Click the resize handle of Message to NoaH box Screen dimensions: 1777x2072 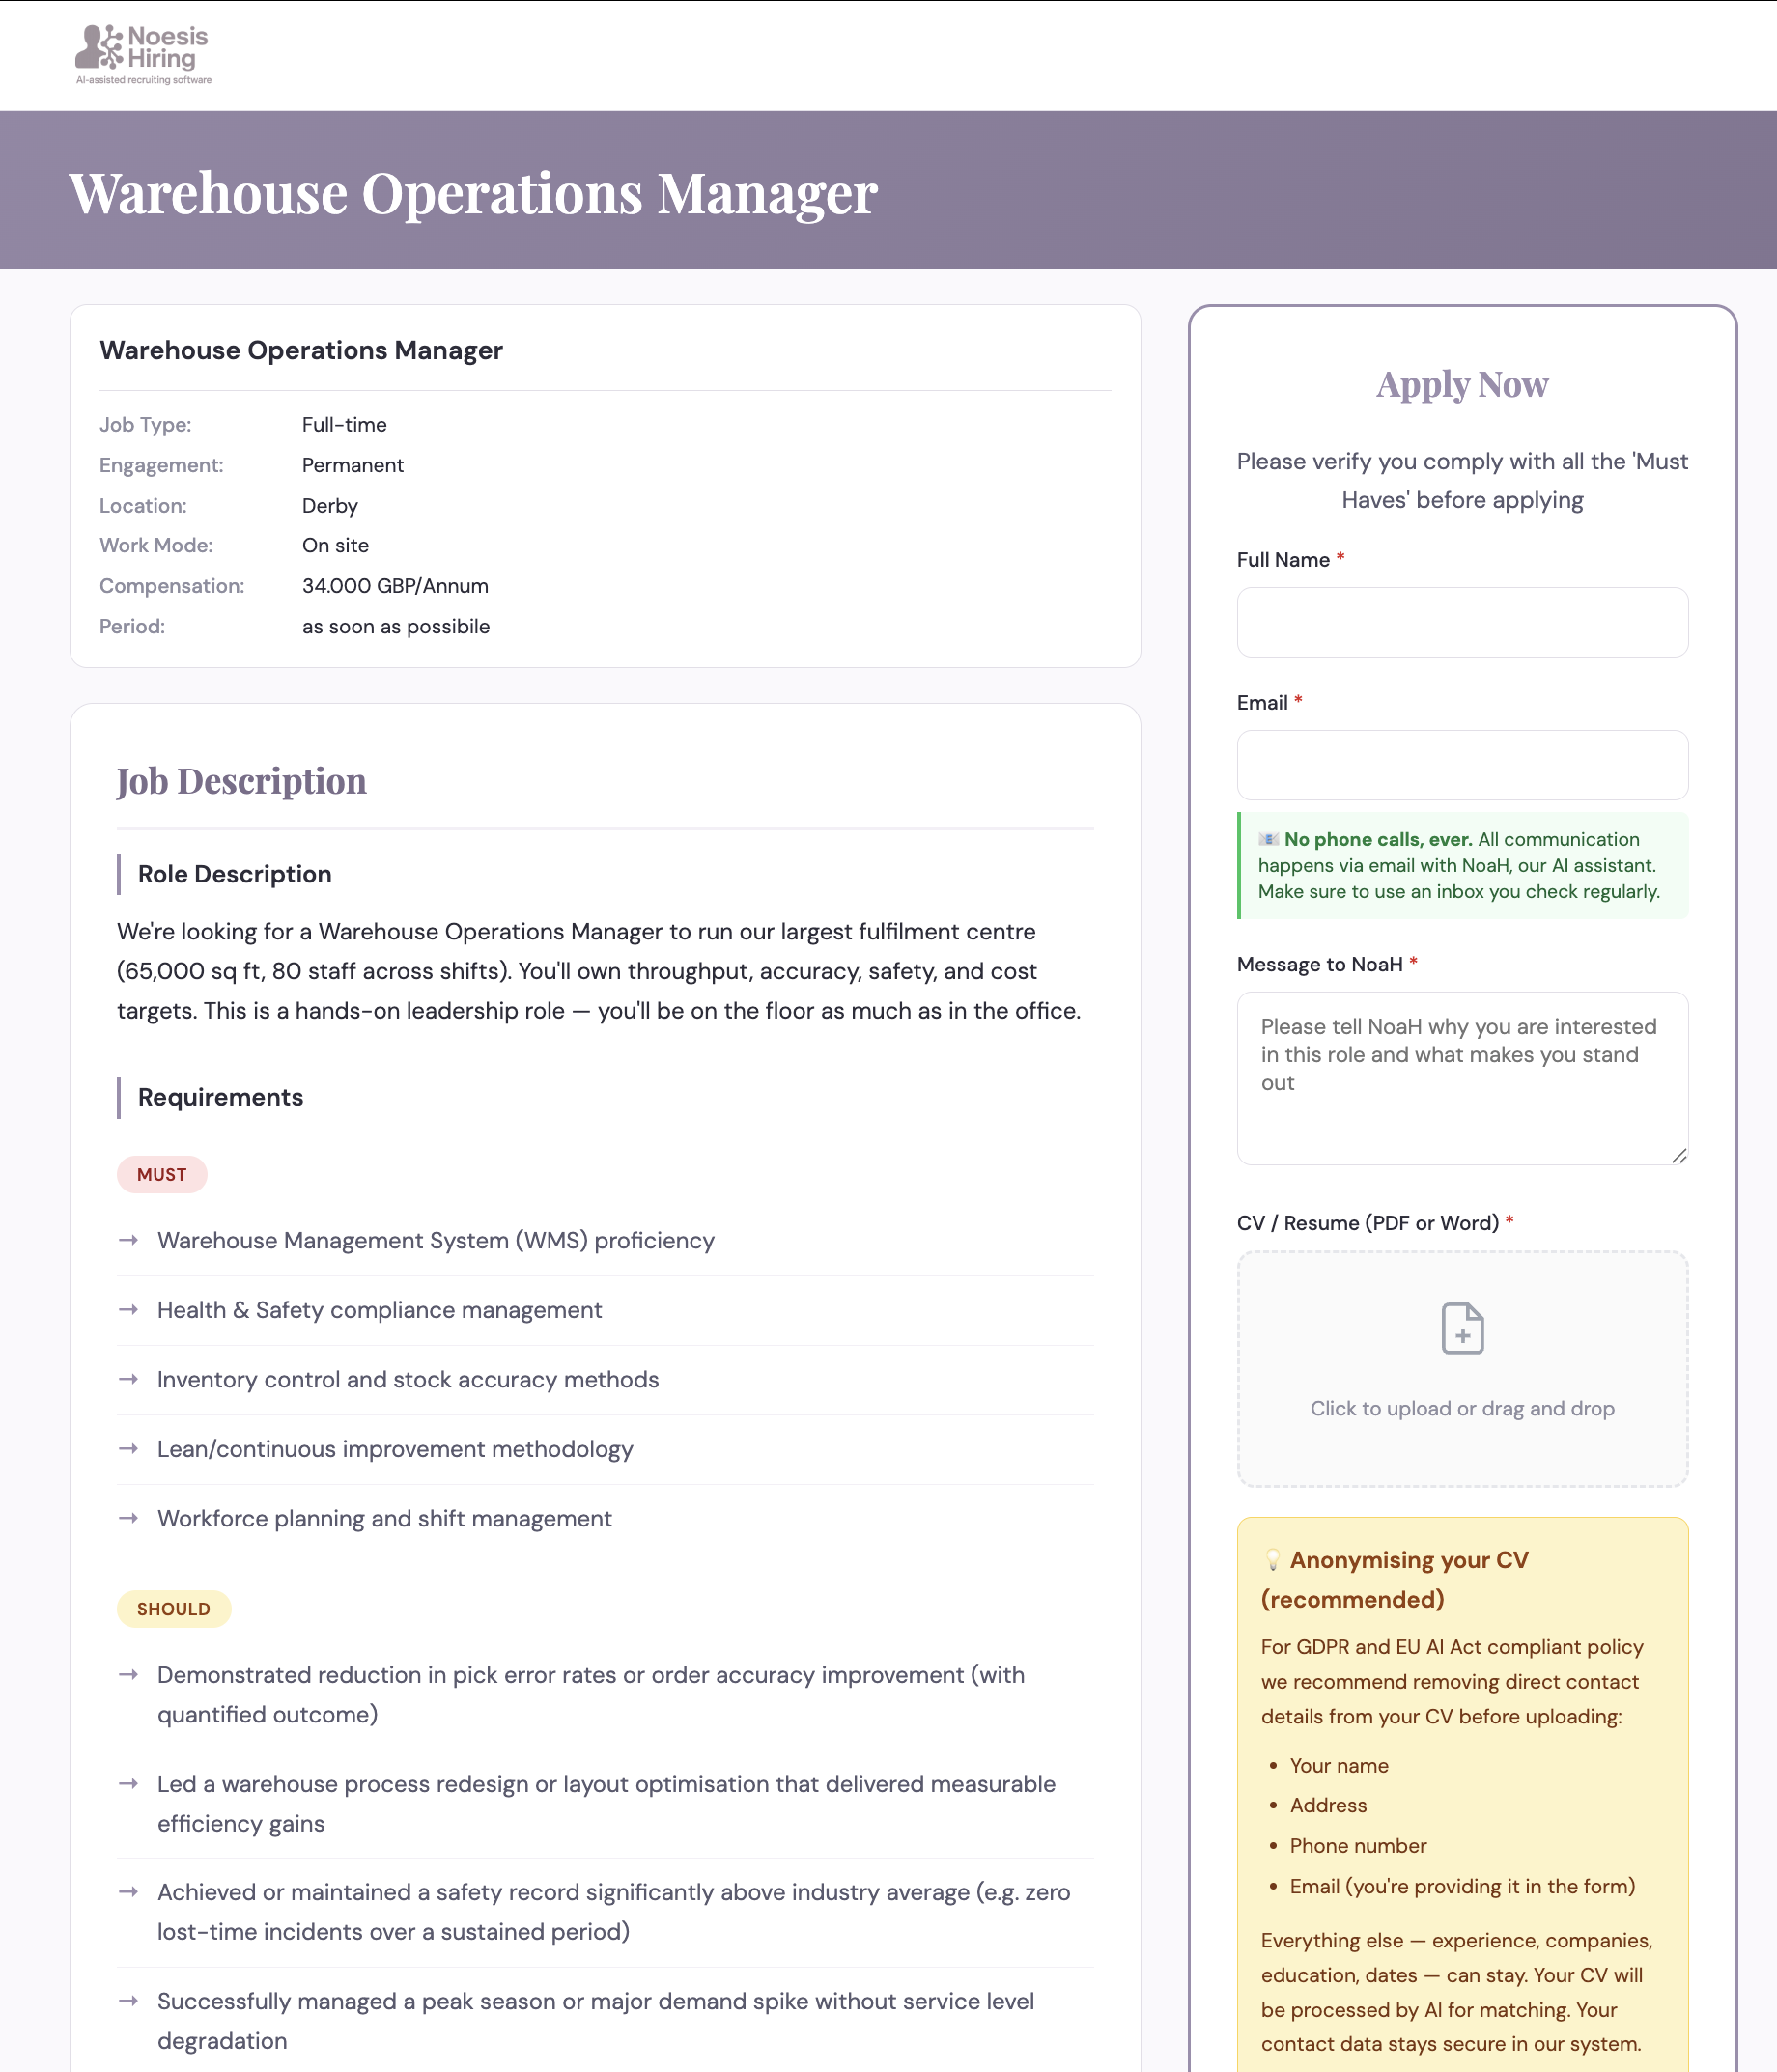pyautogui.click(x=1679, y=1156)
